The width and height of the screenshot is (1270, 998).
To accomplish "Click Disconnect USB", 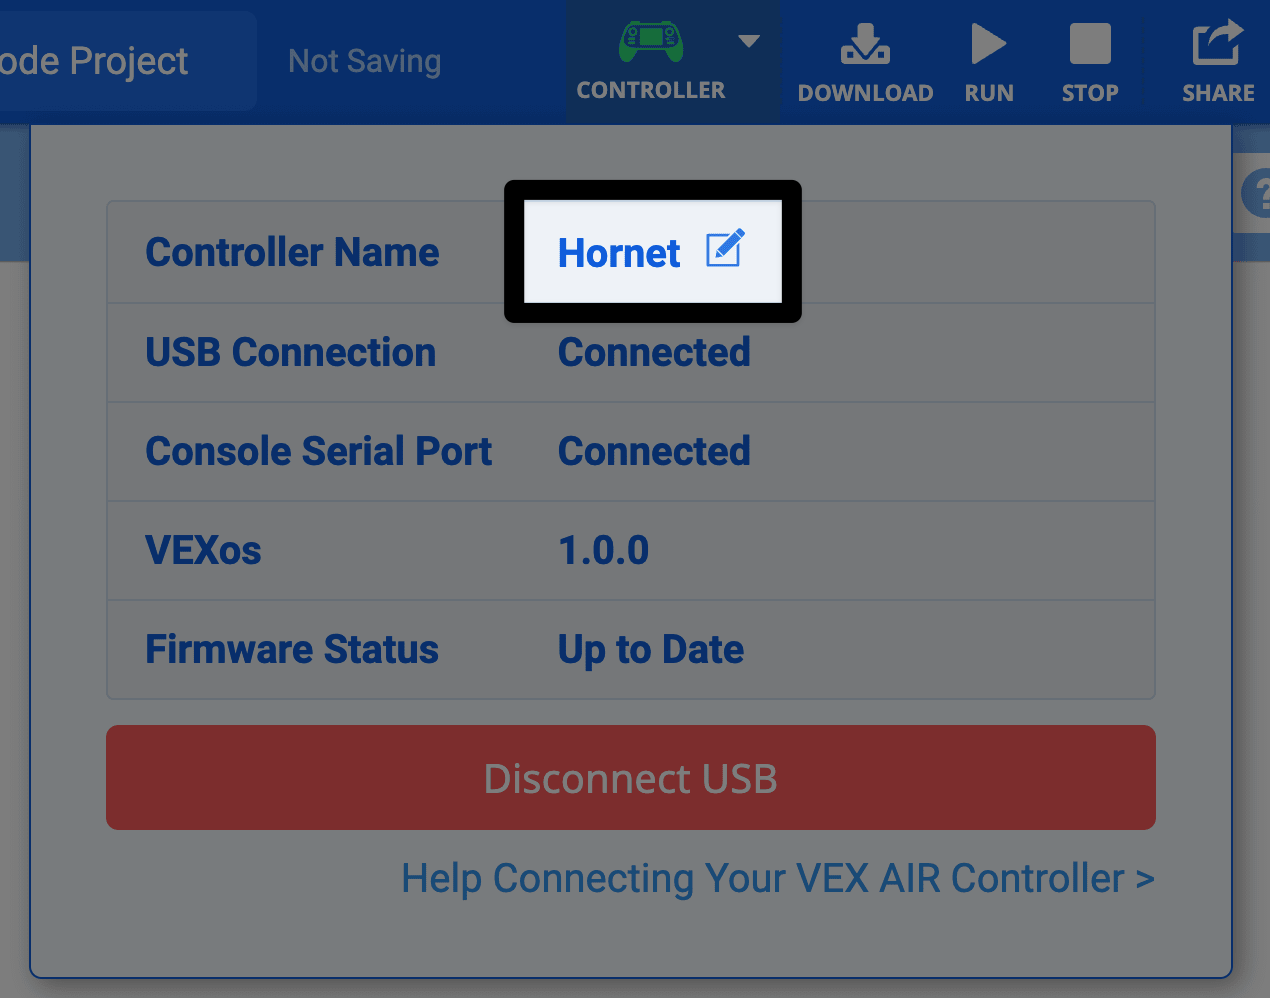I will click(x=630, y=778).
